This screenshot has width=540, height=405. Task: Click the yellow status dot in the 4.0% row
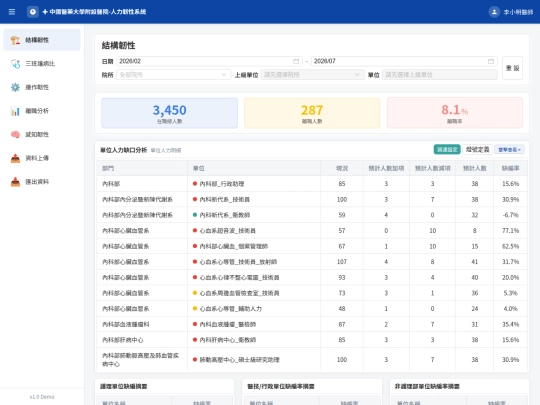[x=195, y=309]
